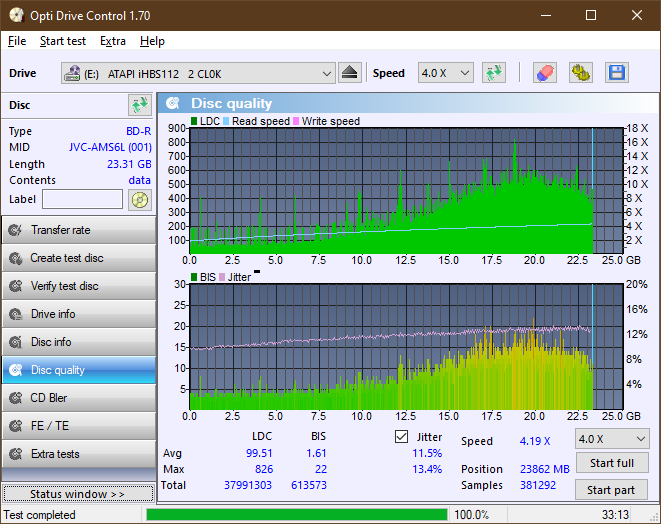Open the Drive info label
Image resolution: width=661 pixels, height=524 pixels.
53,314
